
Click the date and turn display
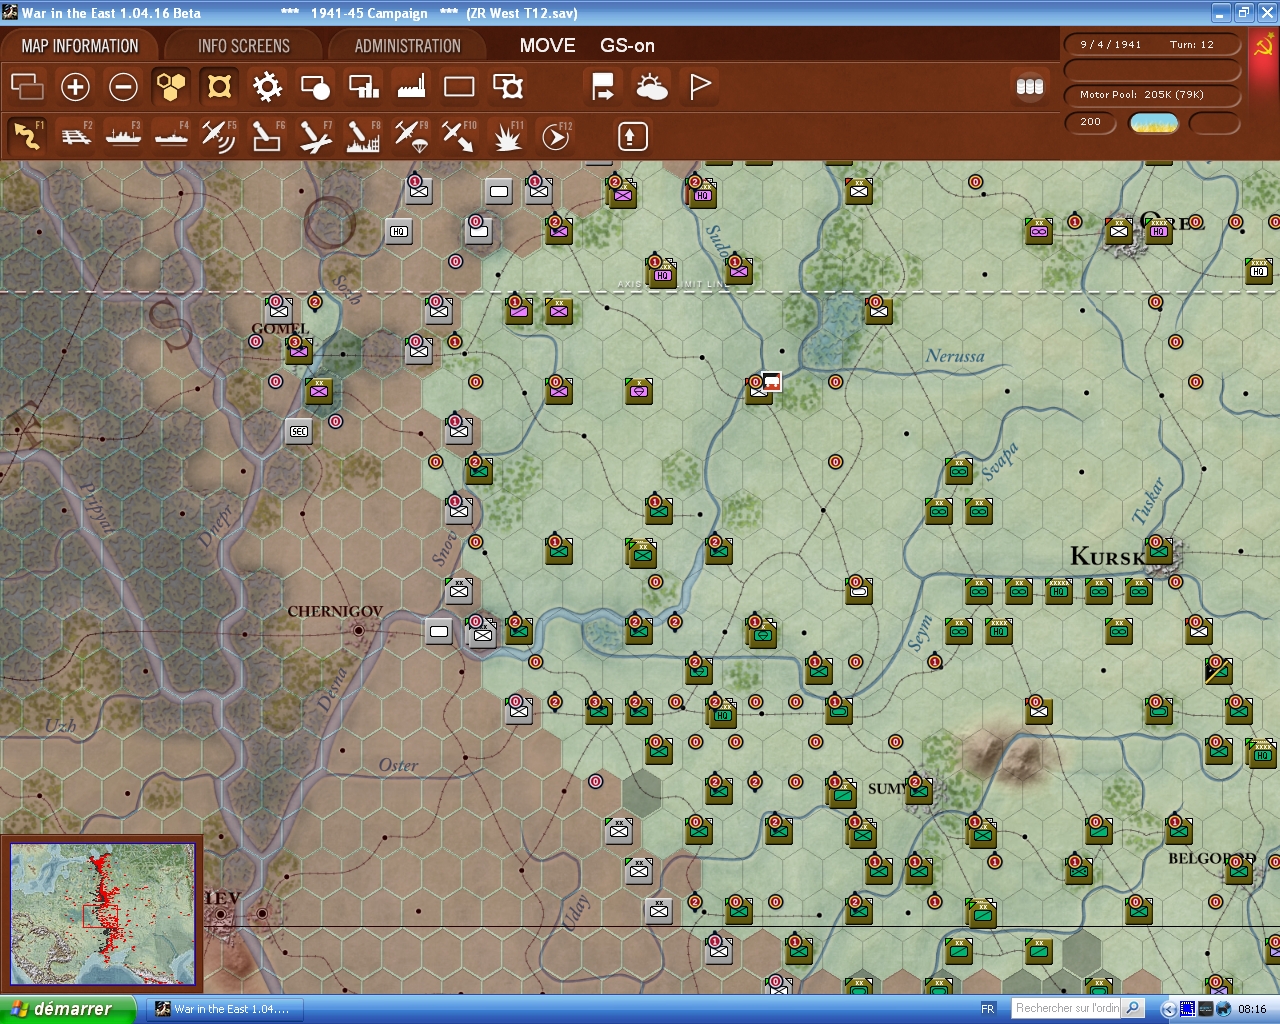pyautogui.click(x=1153, y=44)
